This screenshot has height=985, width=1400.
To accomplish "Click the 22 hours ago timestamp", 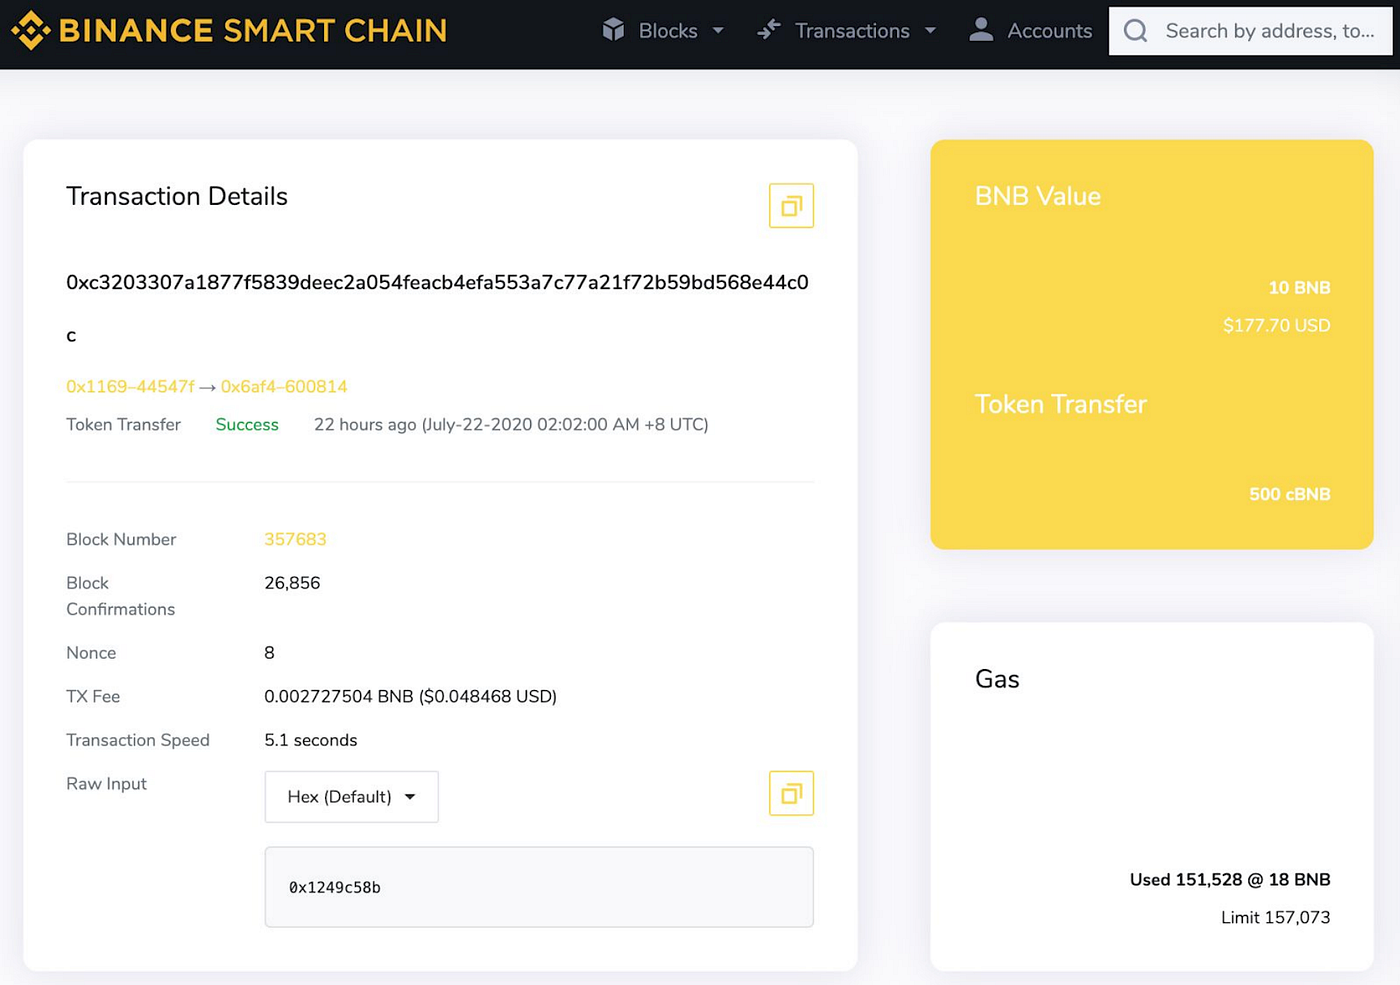I will [x=511, y=425].
